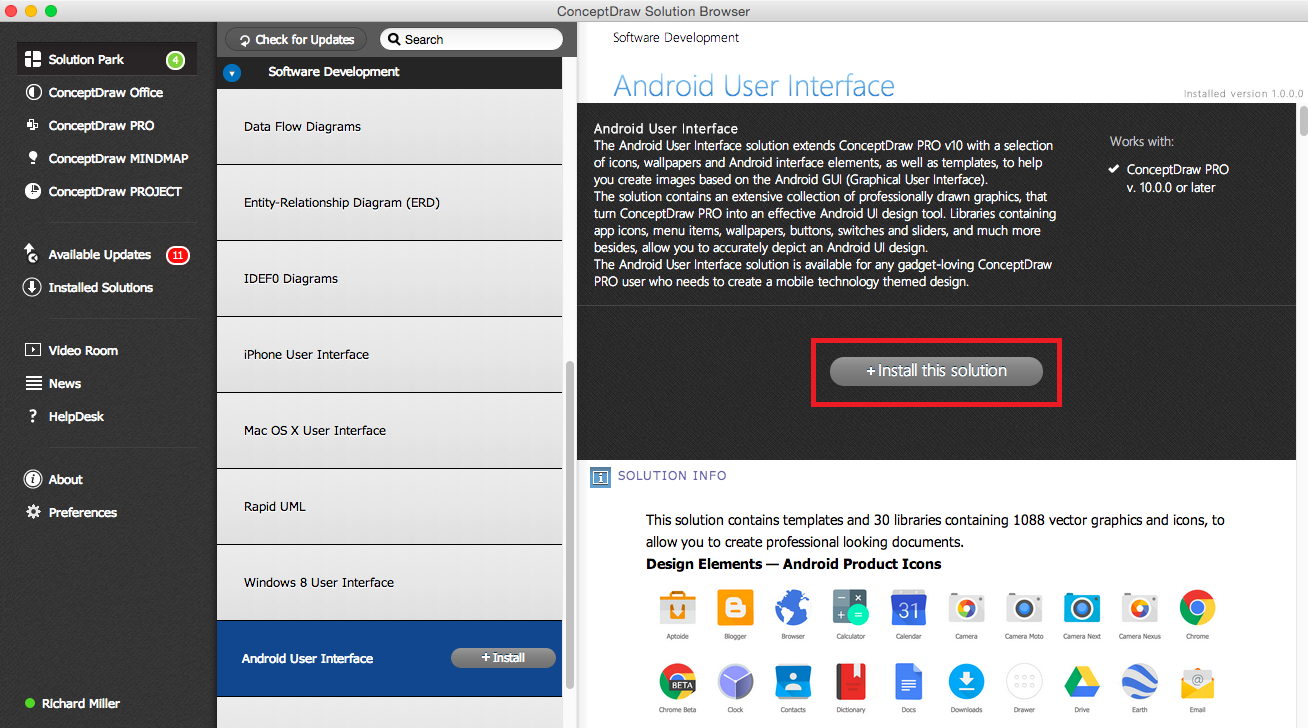
Task: Click the green 4 badge on Solution Park
Action: [176, 60]
